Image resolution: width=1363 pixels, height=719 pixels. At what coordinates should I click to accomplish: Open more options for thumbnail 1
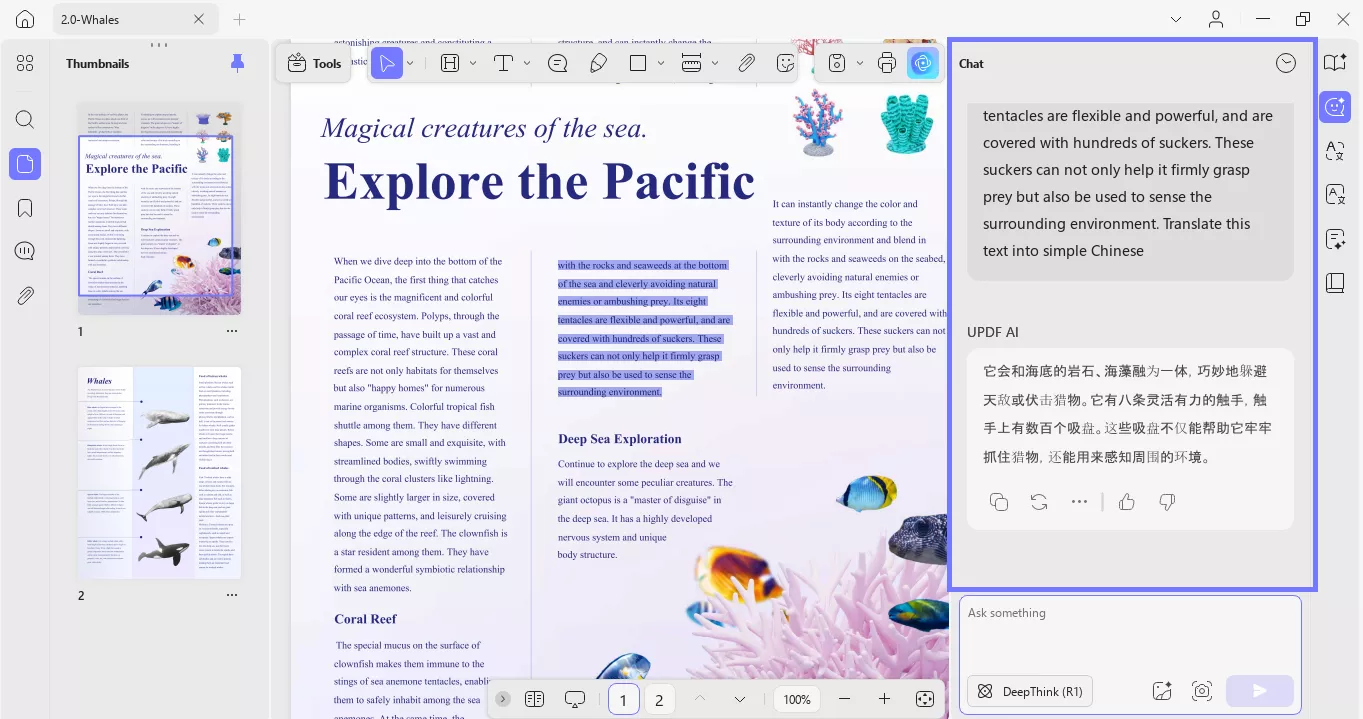point(232,331)
